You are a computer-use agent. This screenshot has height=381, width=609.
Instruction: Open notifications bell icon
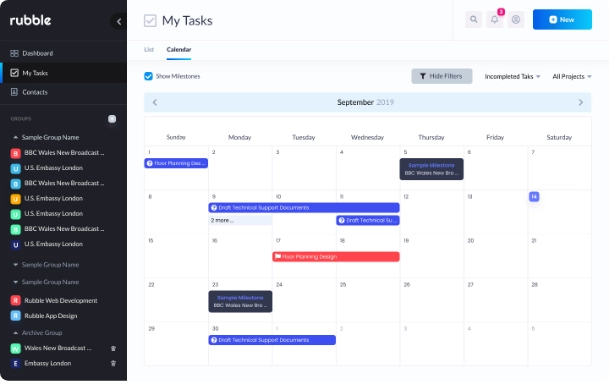(x=494, y=19)
